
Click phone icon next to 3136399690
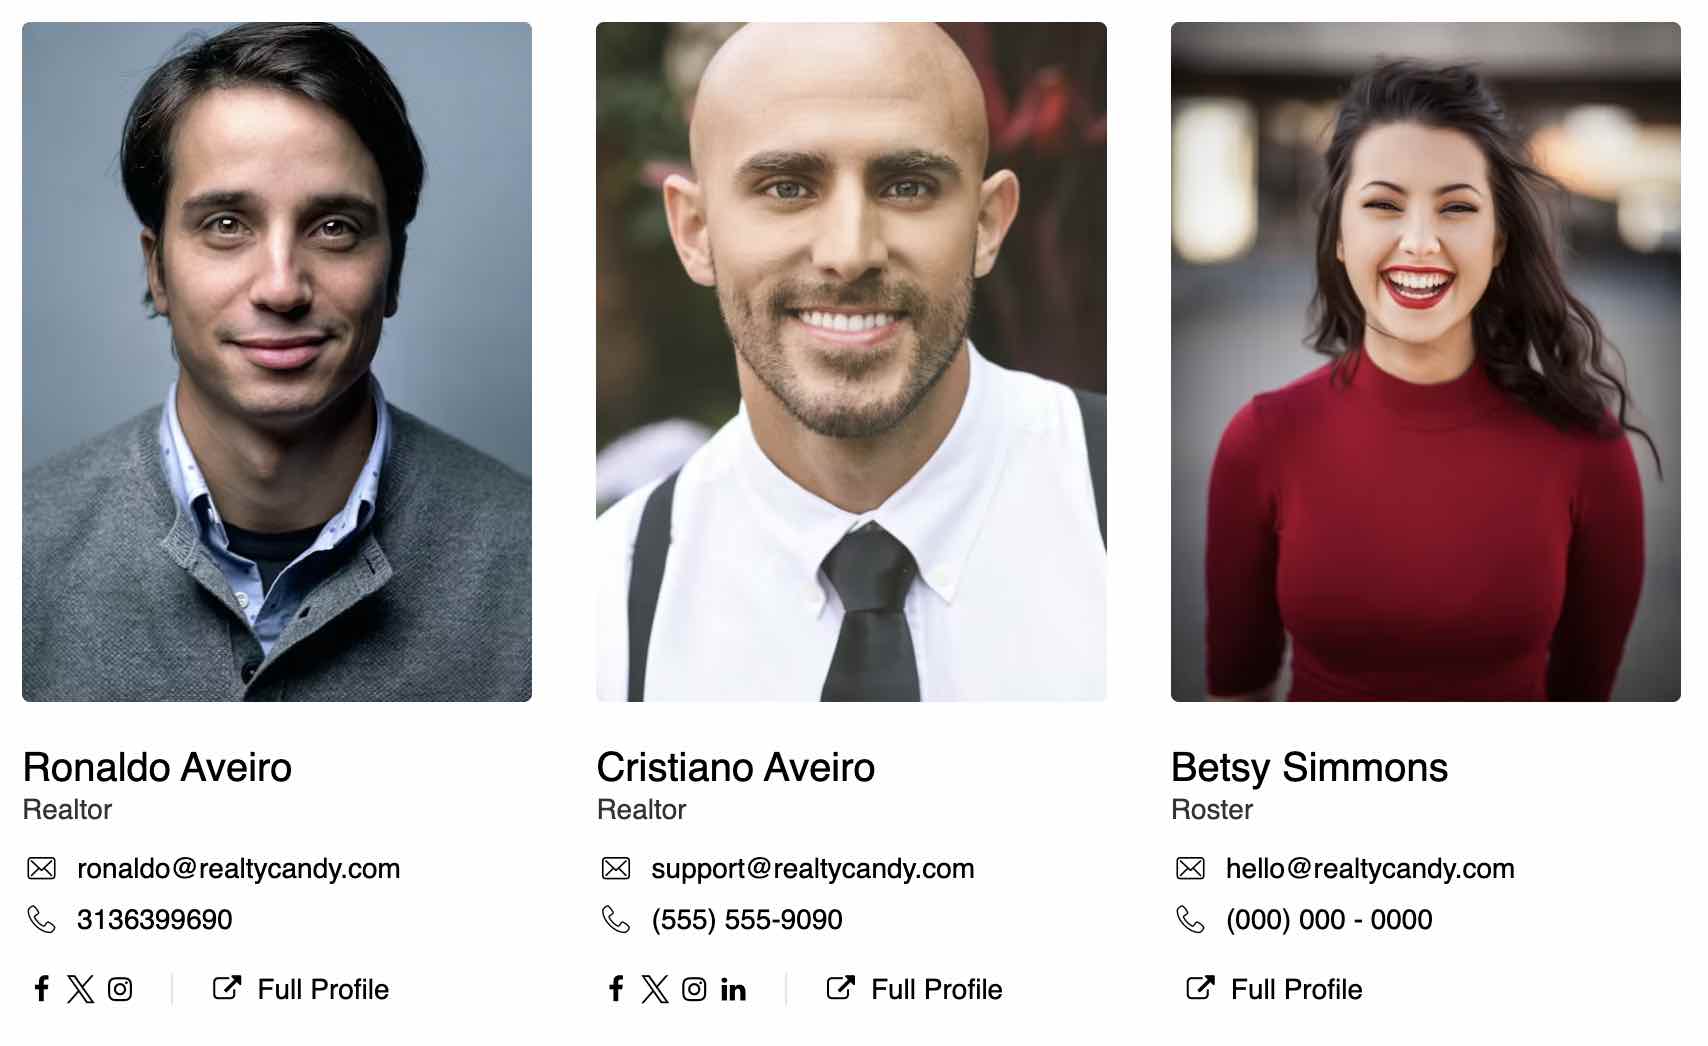[41, 919]
